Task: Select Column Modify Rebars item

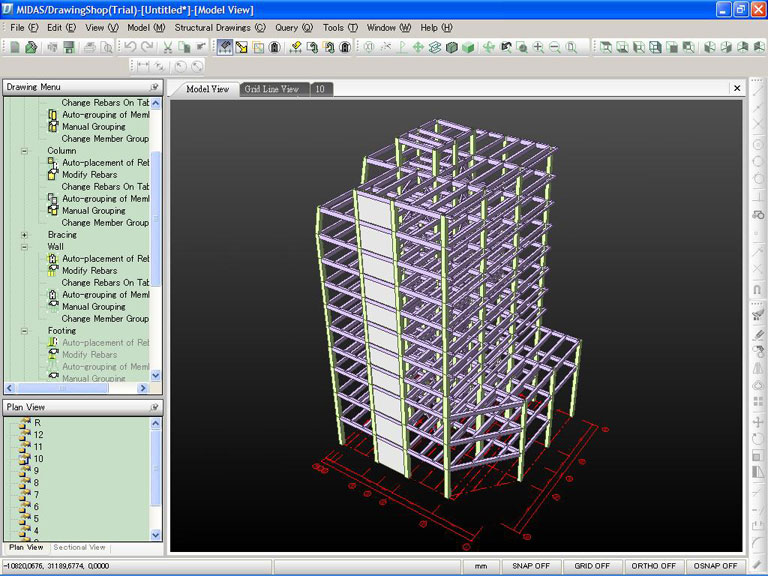Action: click(x=90, y=174)
